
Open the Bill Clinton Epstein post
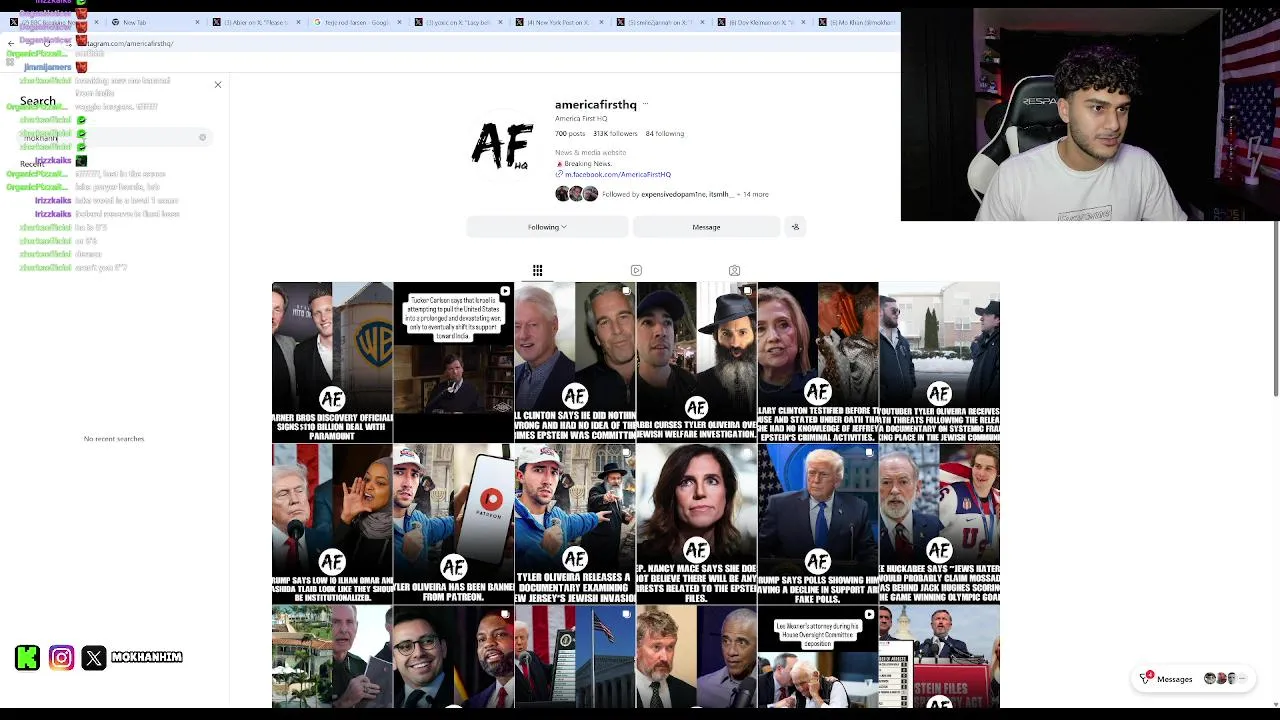(x=575, y=362)
